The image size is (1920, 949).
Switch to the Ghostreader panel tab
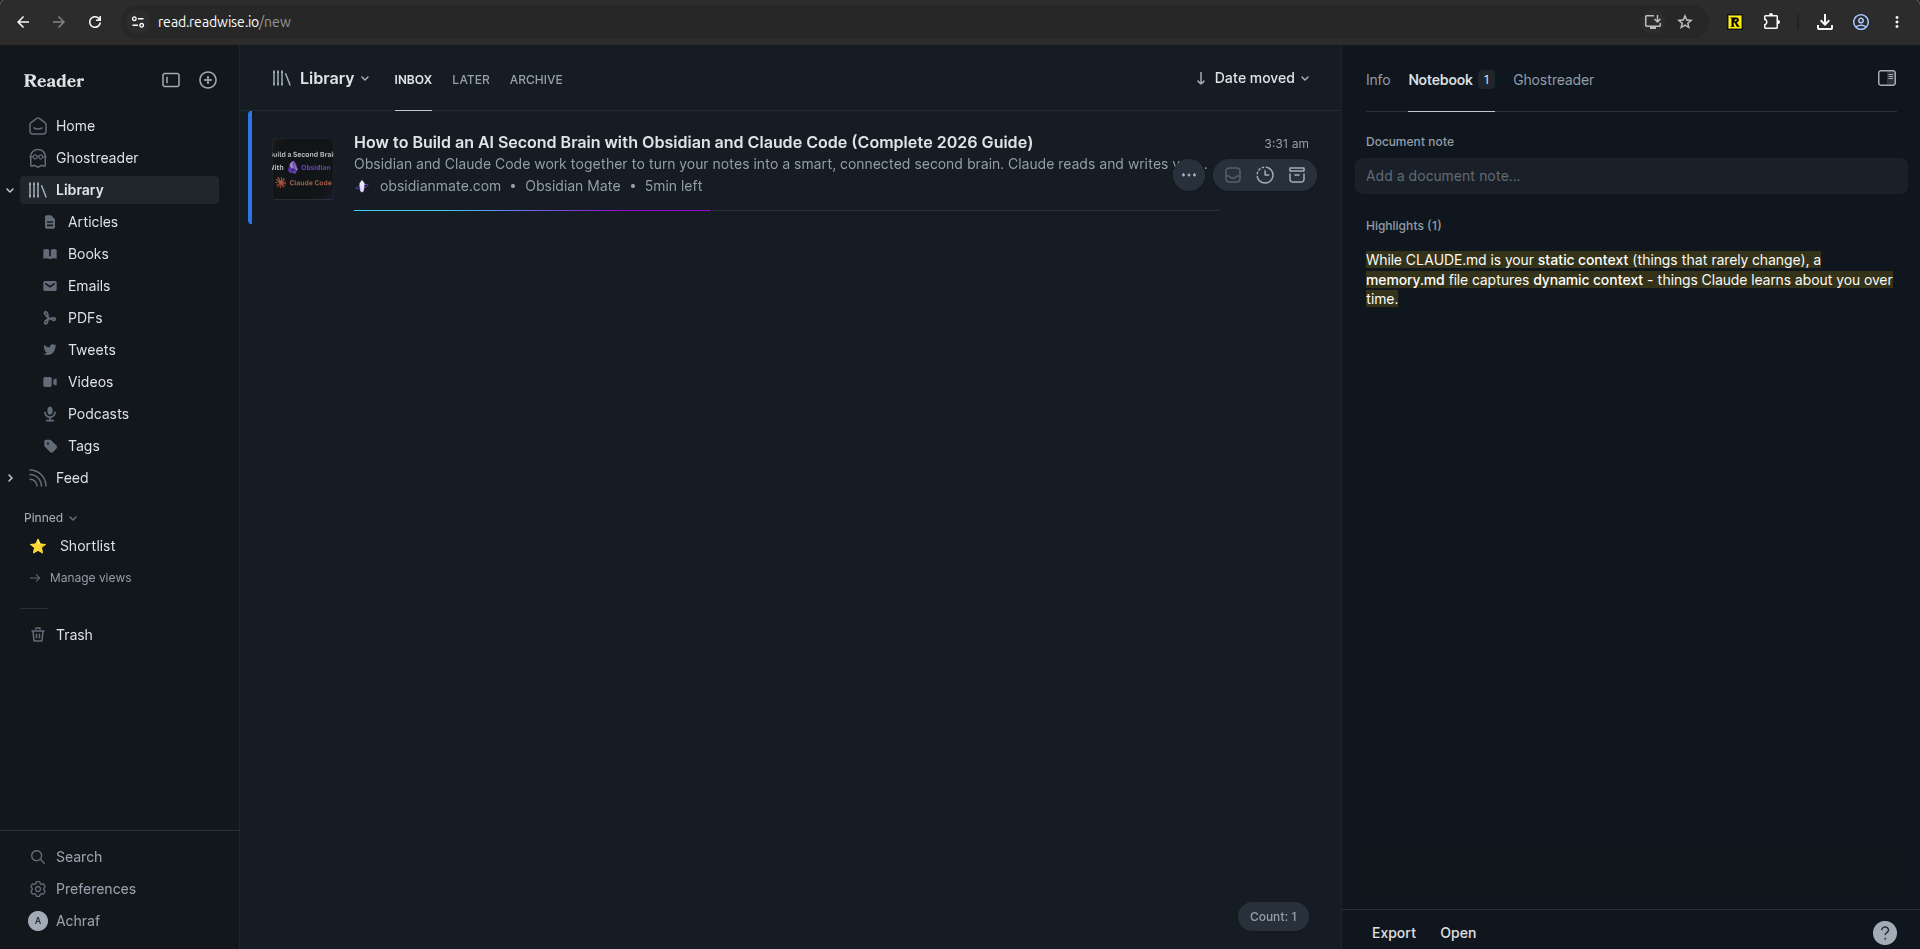pyautogui.click(x=1553, y=80)
